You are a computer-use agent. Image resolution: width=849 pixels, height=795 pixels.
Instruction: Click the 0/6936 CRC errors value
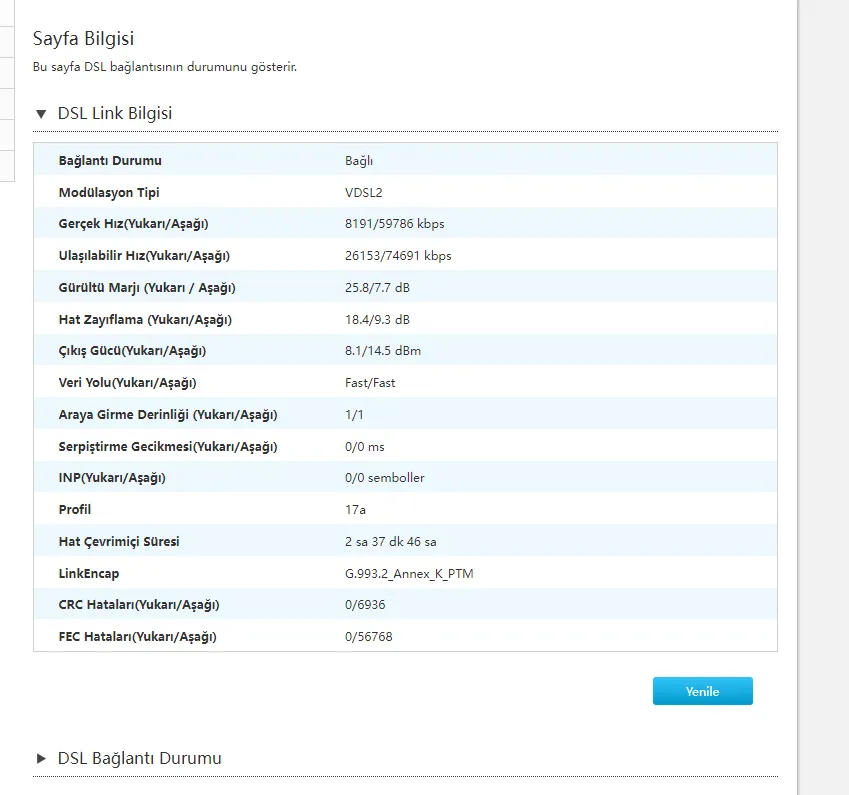366,605
